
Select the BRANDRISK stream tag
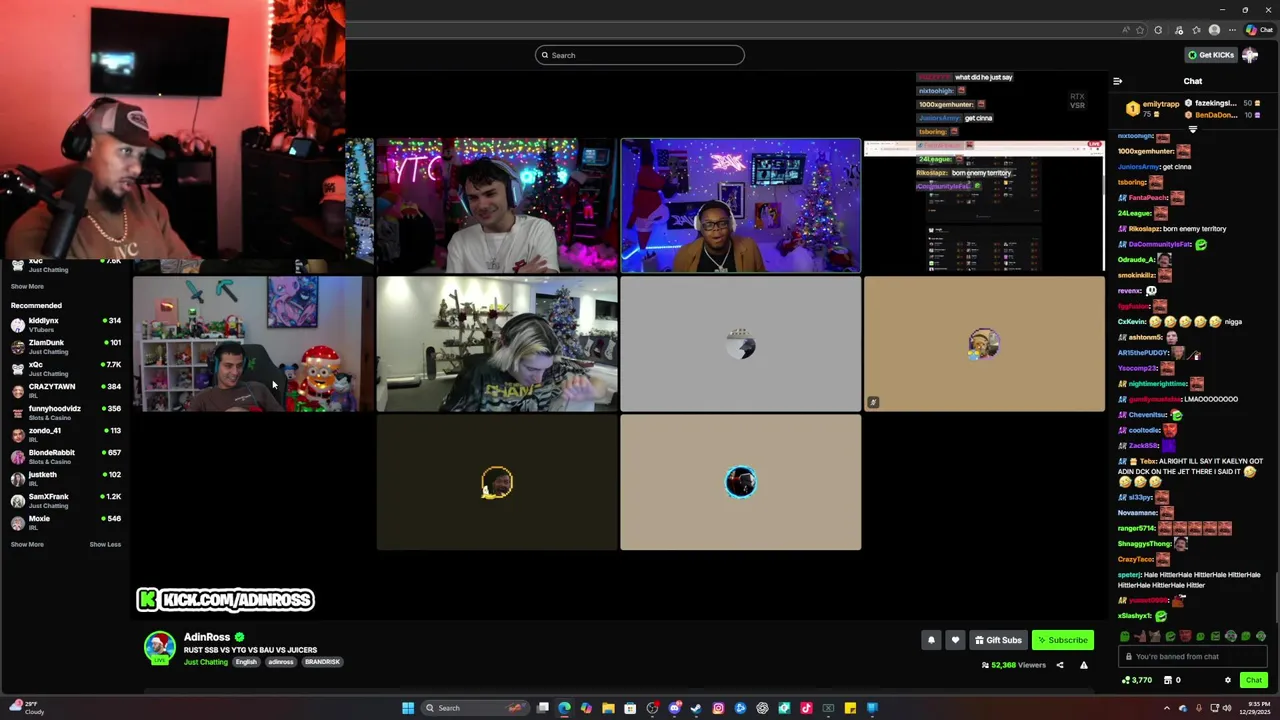(322, 662)
